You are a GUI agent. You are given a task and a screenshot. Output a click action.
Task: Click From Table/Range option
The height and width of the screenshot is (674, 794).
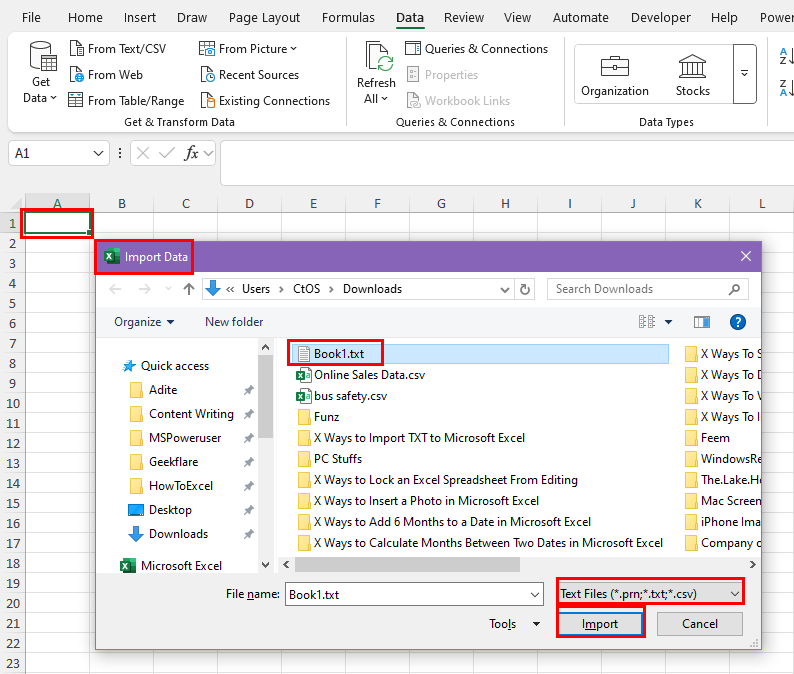click(126, 101)
